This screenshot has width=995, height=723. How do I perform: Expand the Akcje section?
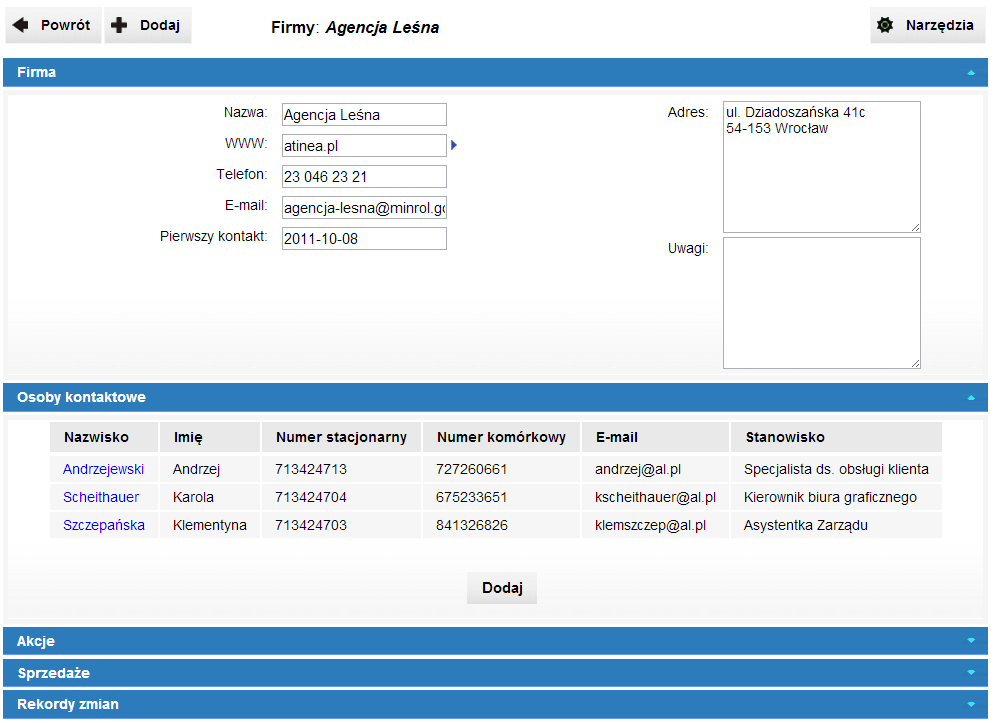tap(970, 641)
